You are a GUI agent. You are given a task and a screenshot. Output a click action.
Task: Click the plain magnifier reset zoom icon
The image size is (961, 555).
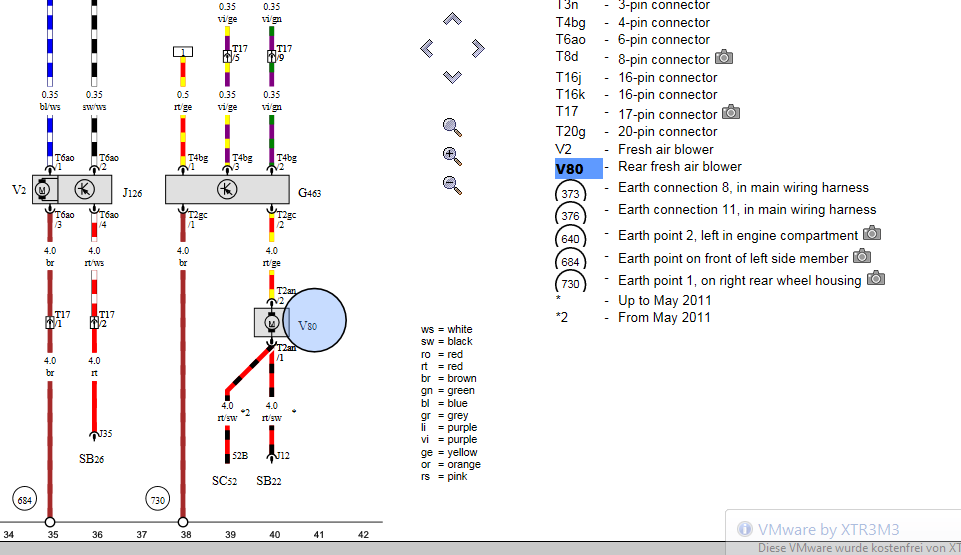click(452, 127)
